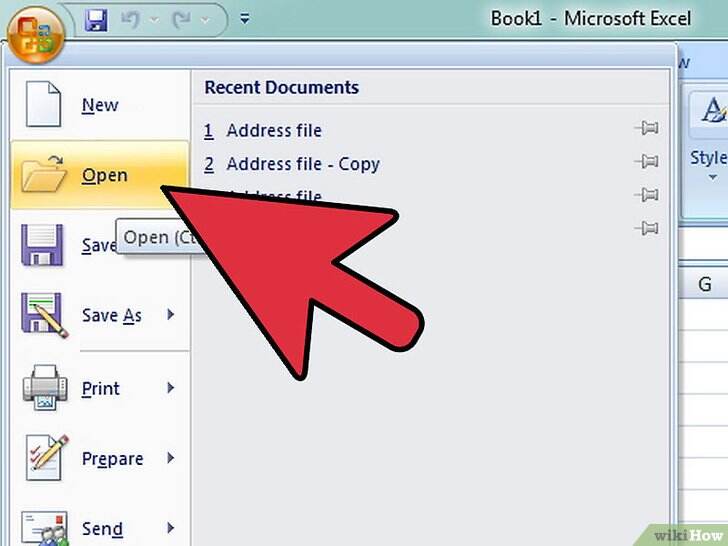
Task: Expand the Send submenu arrow
Action: point(171,528)
